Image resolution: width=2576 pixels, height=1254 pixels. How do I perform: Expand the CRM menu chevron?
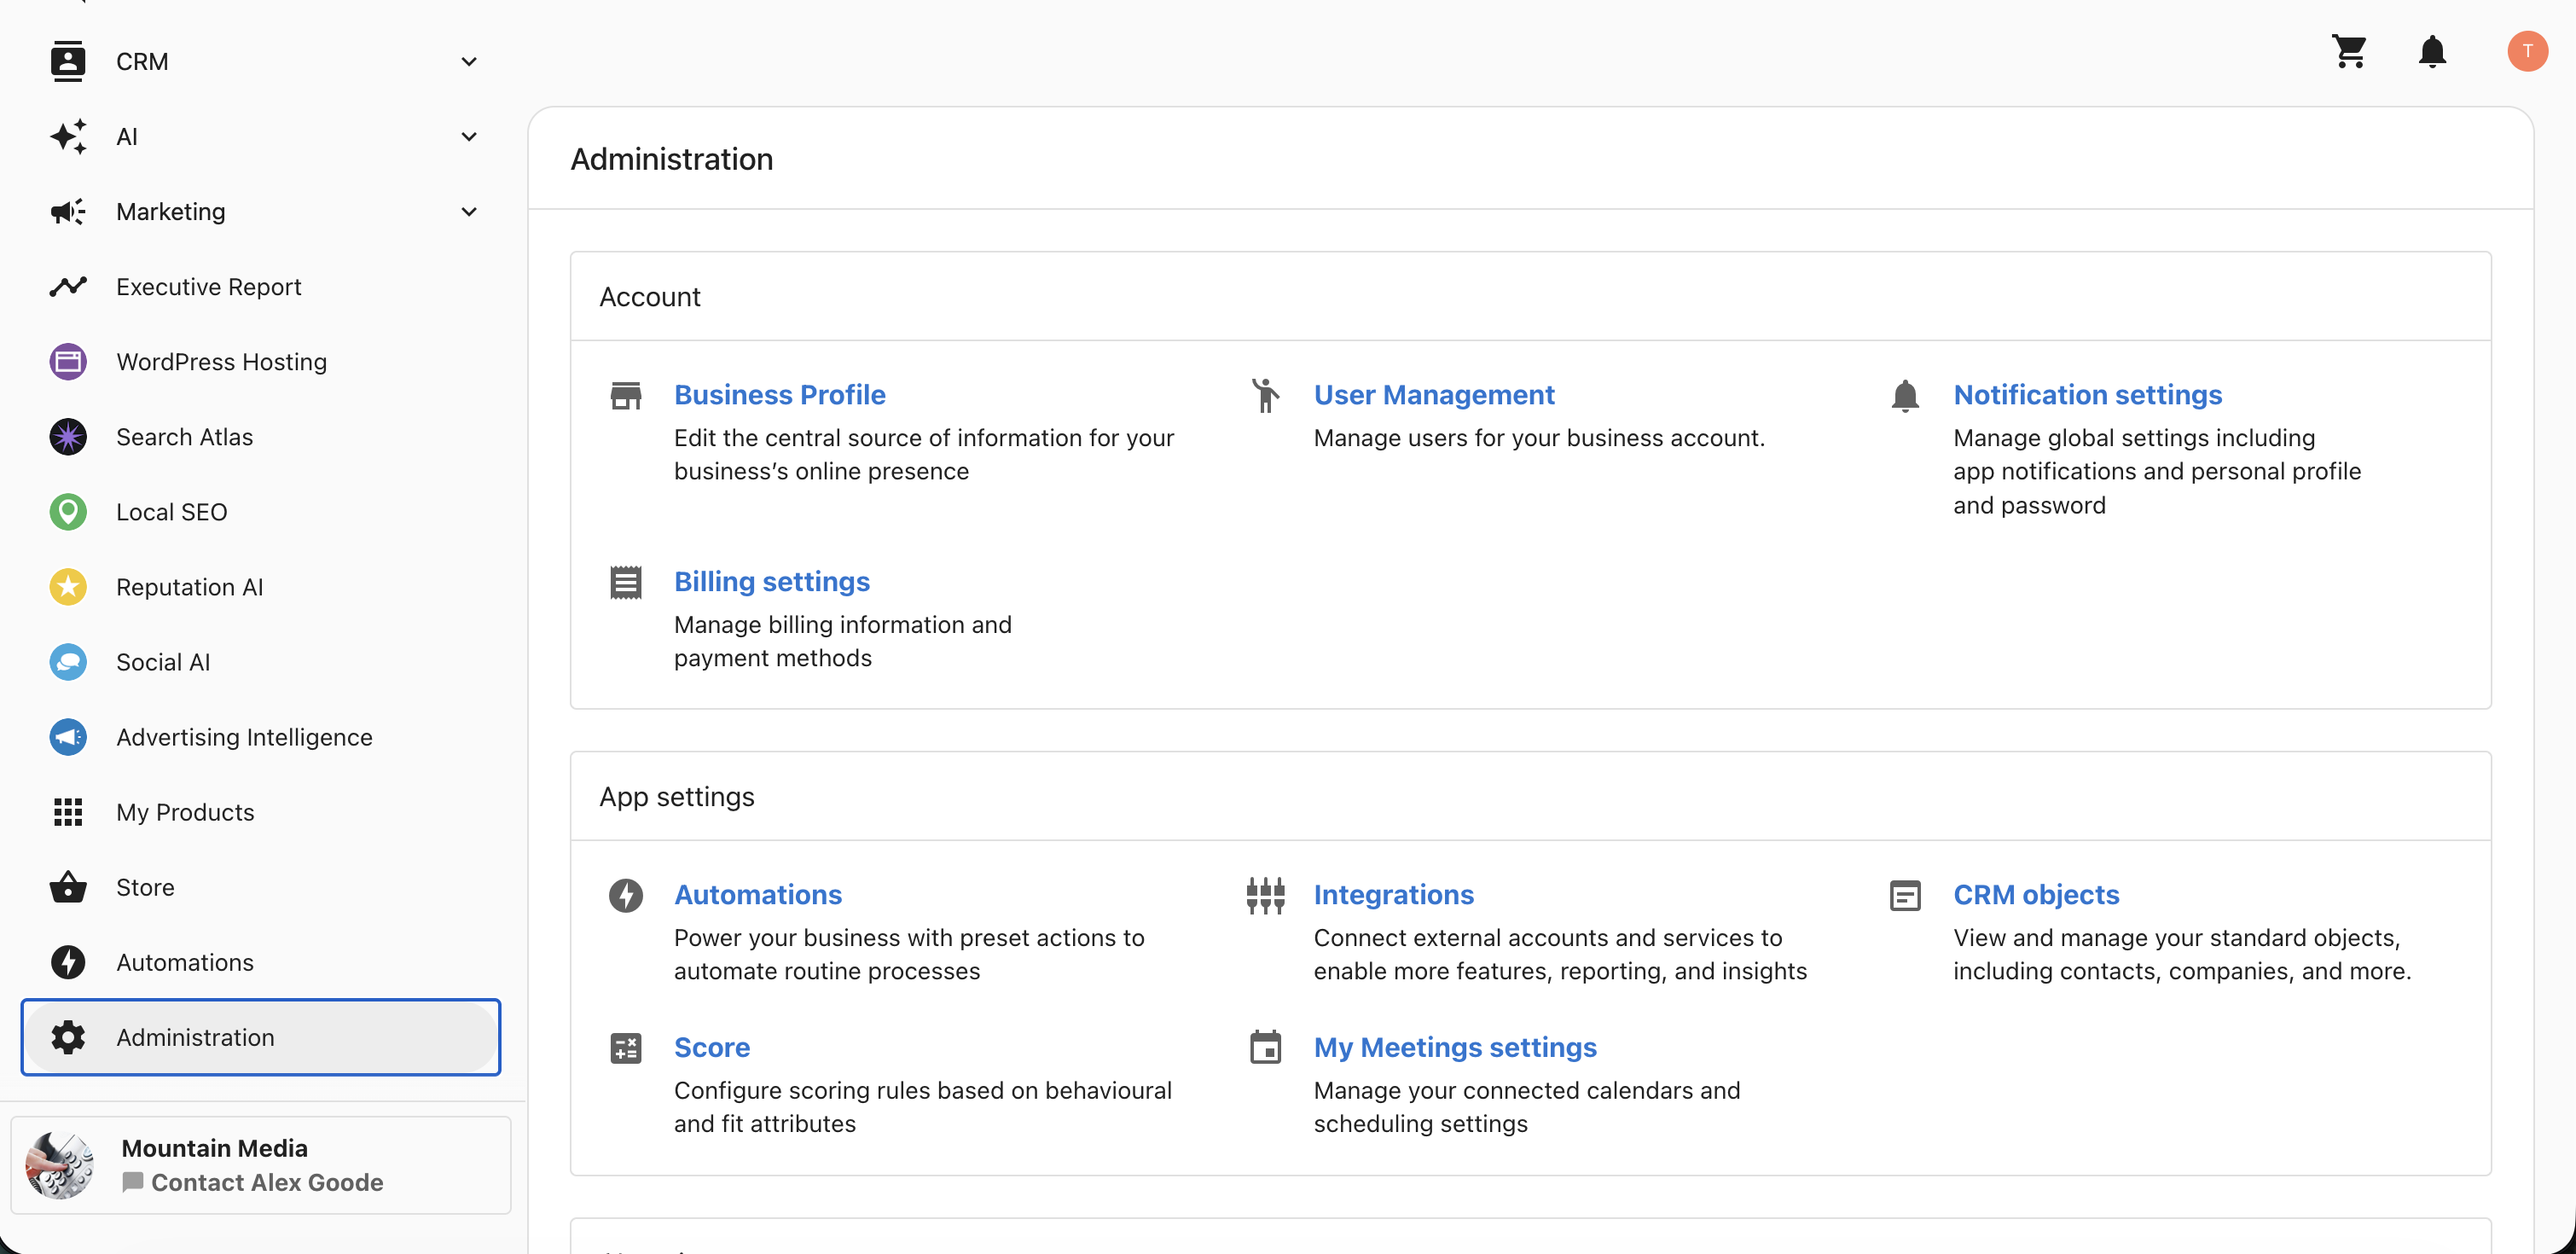point(469,61)
